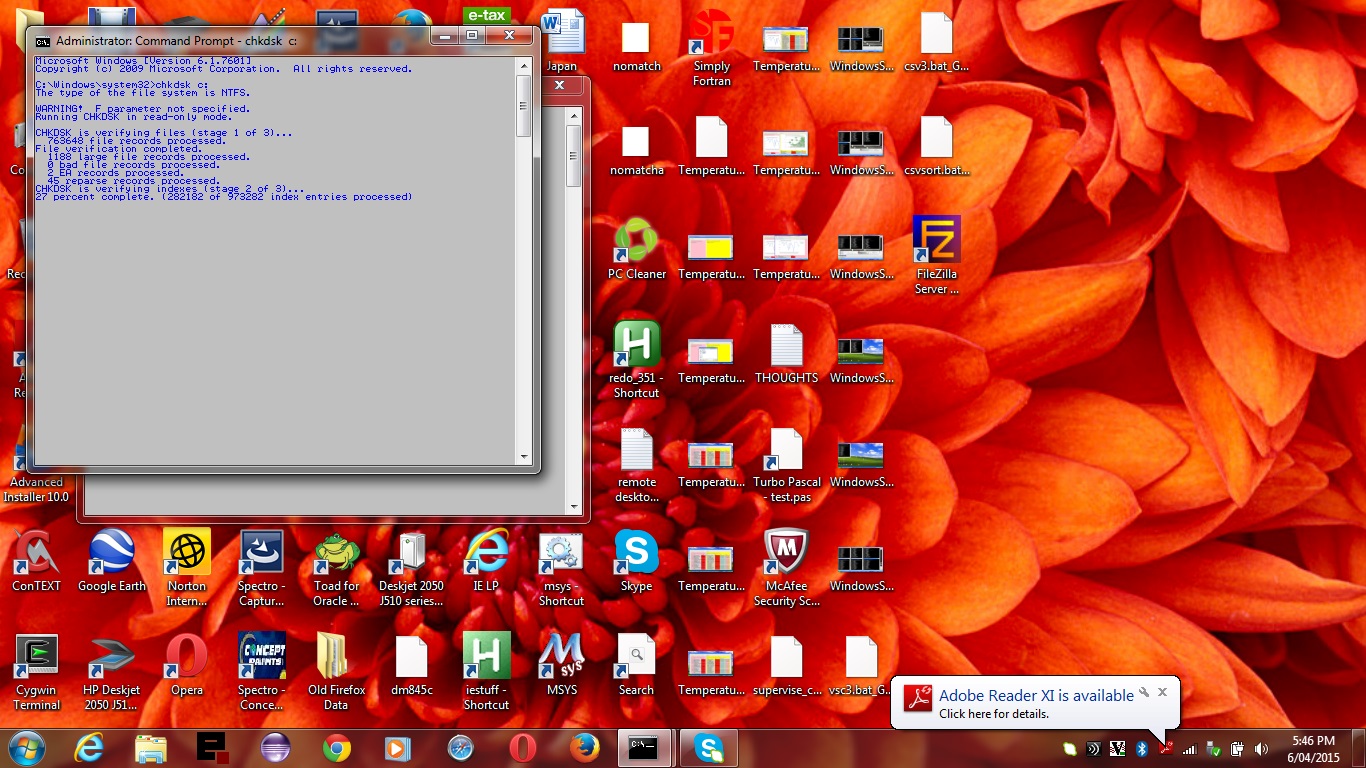The image size is (1366, 768).
Task: Click the Bluetooth icon in system tray
Action: 1141,748
